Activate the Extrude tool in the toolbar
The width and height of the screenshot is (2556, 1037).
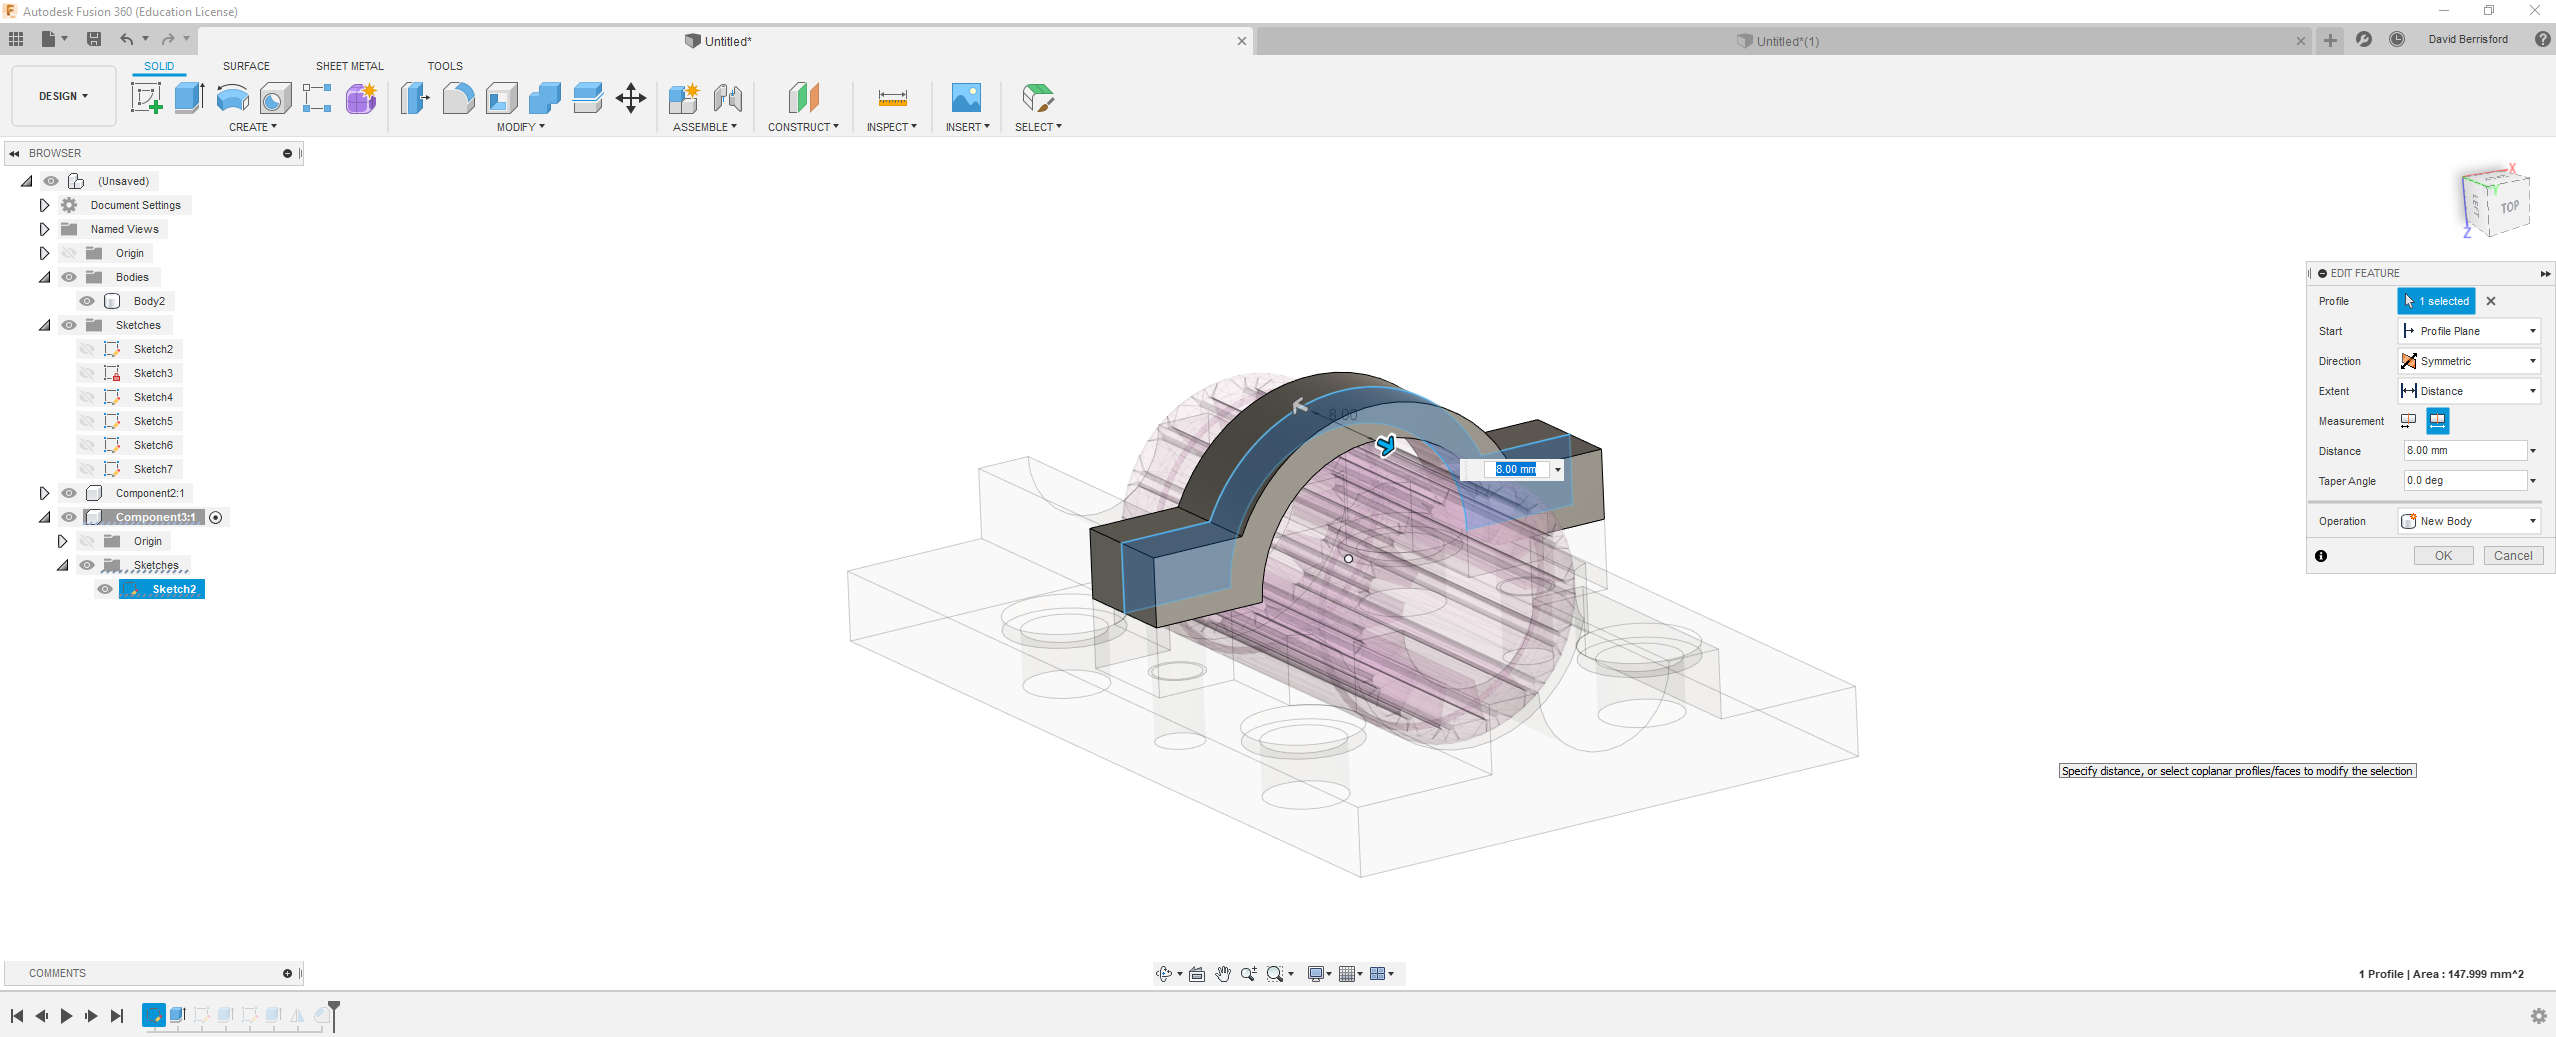click(189, 98)
